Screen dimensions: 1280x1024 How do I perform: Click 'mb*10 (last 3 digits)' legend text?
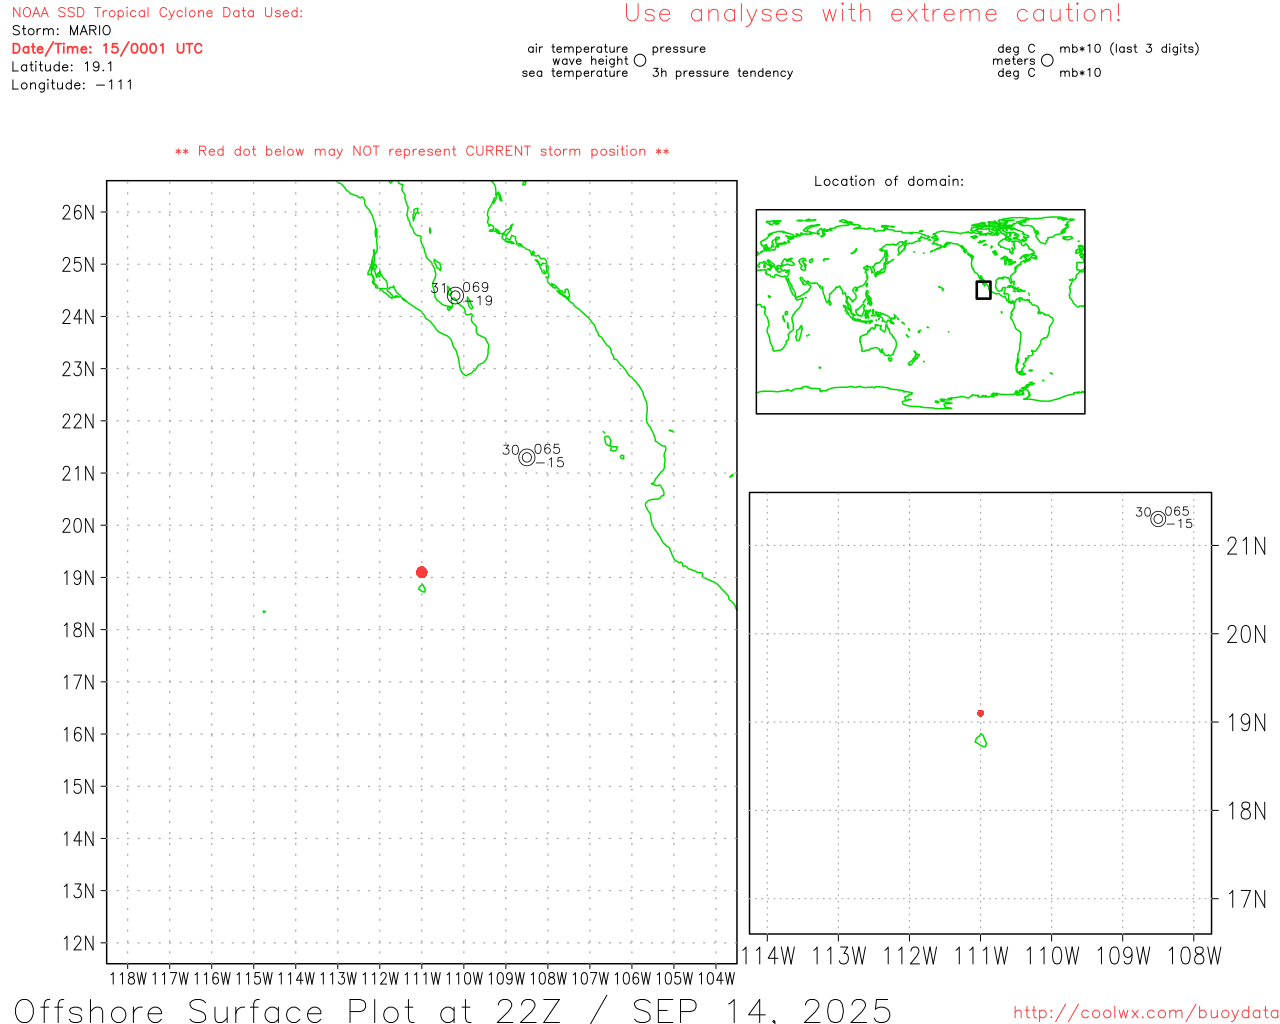[1129, 49]
